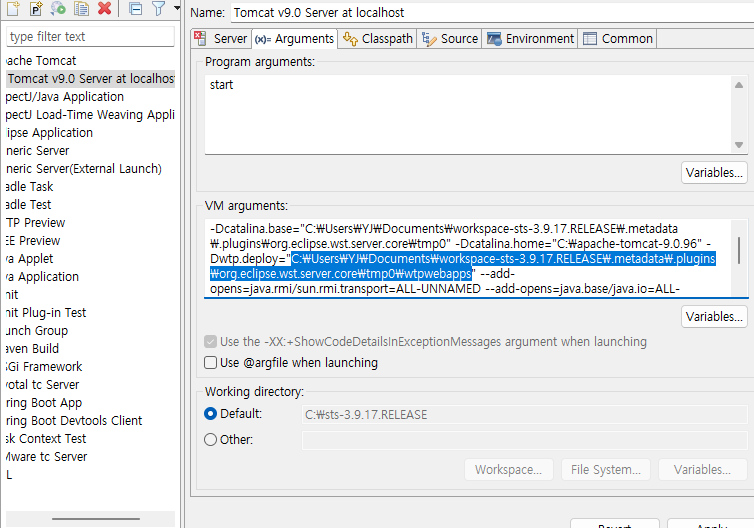The height and width of the screenshot is (528, 754).
Task: Click VM arguments scrollbar thumb
Action: coord(739,250)
